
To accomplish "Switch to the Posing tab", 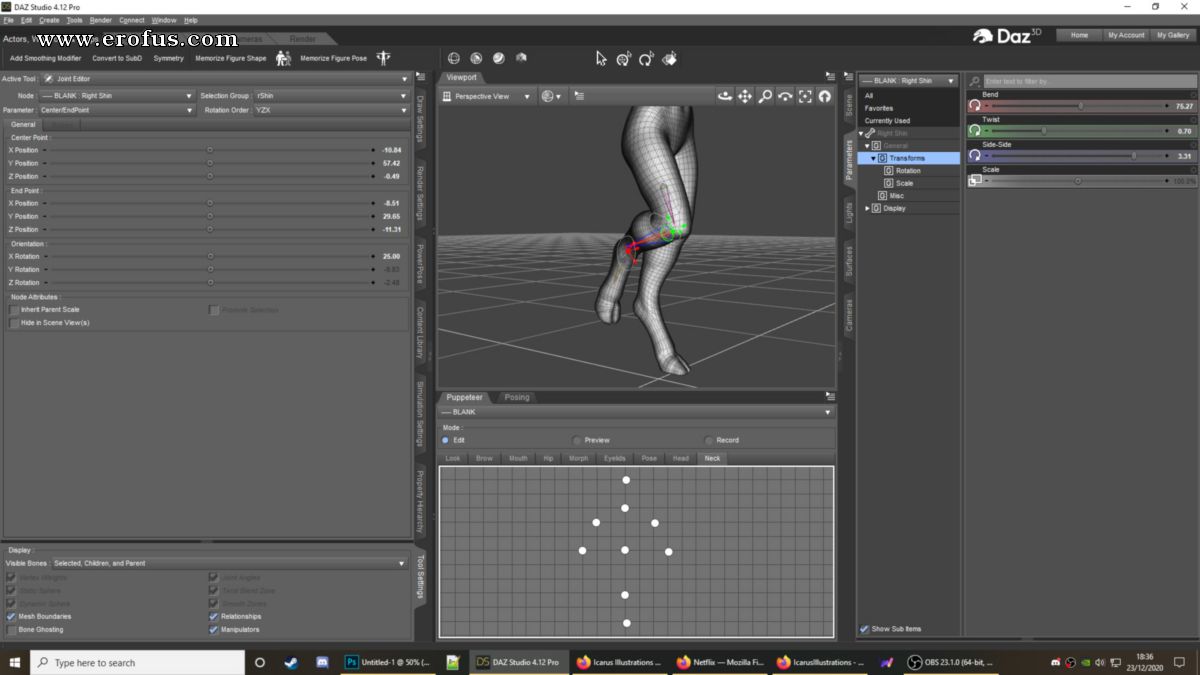I will pyautogui.click(x=517, y=397).
